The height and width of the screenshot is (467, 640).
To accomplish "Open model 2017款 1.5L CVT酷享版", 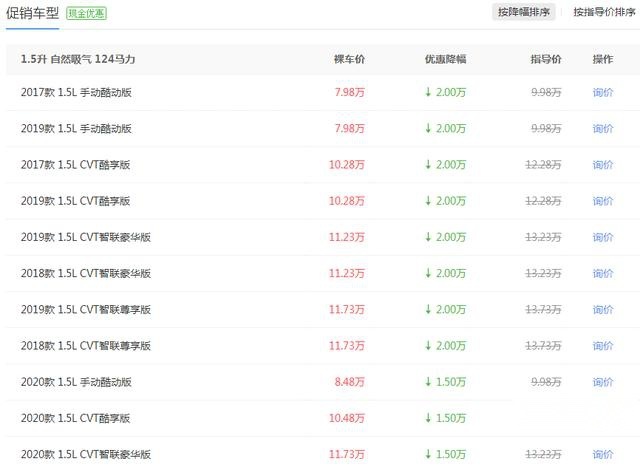I will point(76,165).
